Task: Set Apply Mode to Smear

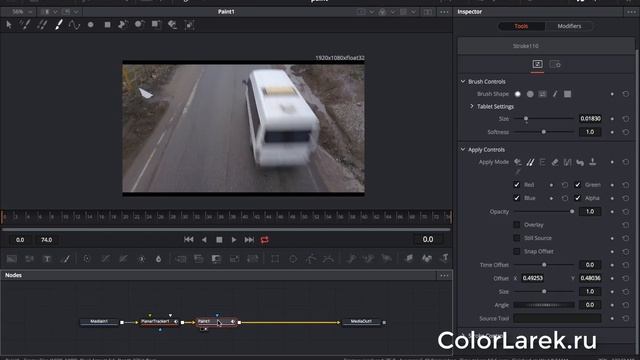Action: coord(580,162)
